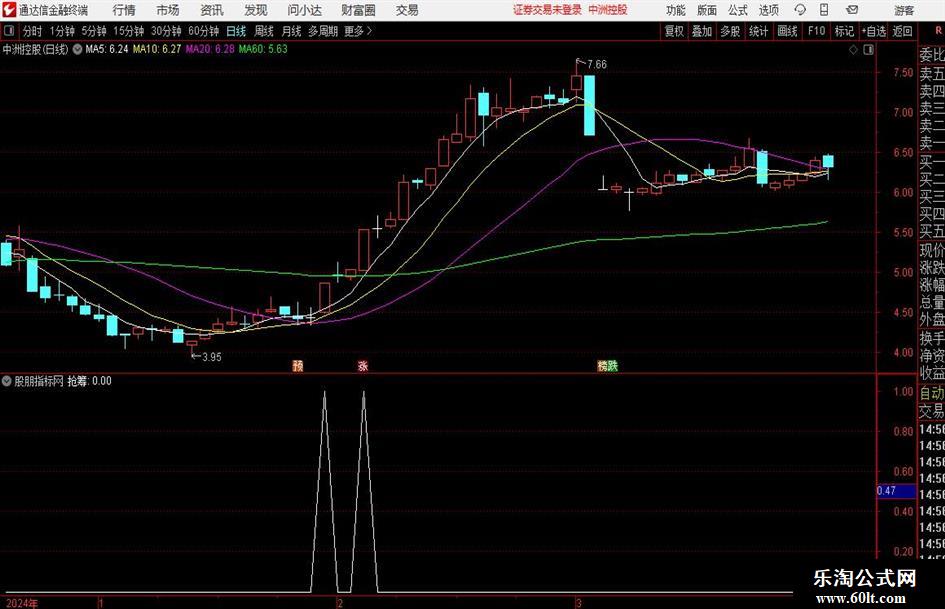
Task: Open the 财富圈 menu
Action: click(x=358, y=10)
